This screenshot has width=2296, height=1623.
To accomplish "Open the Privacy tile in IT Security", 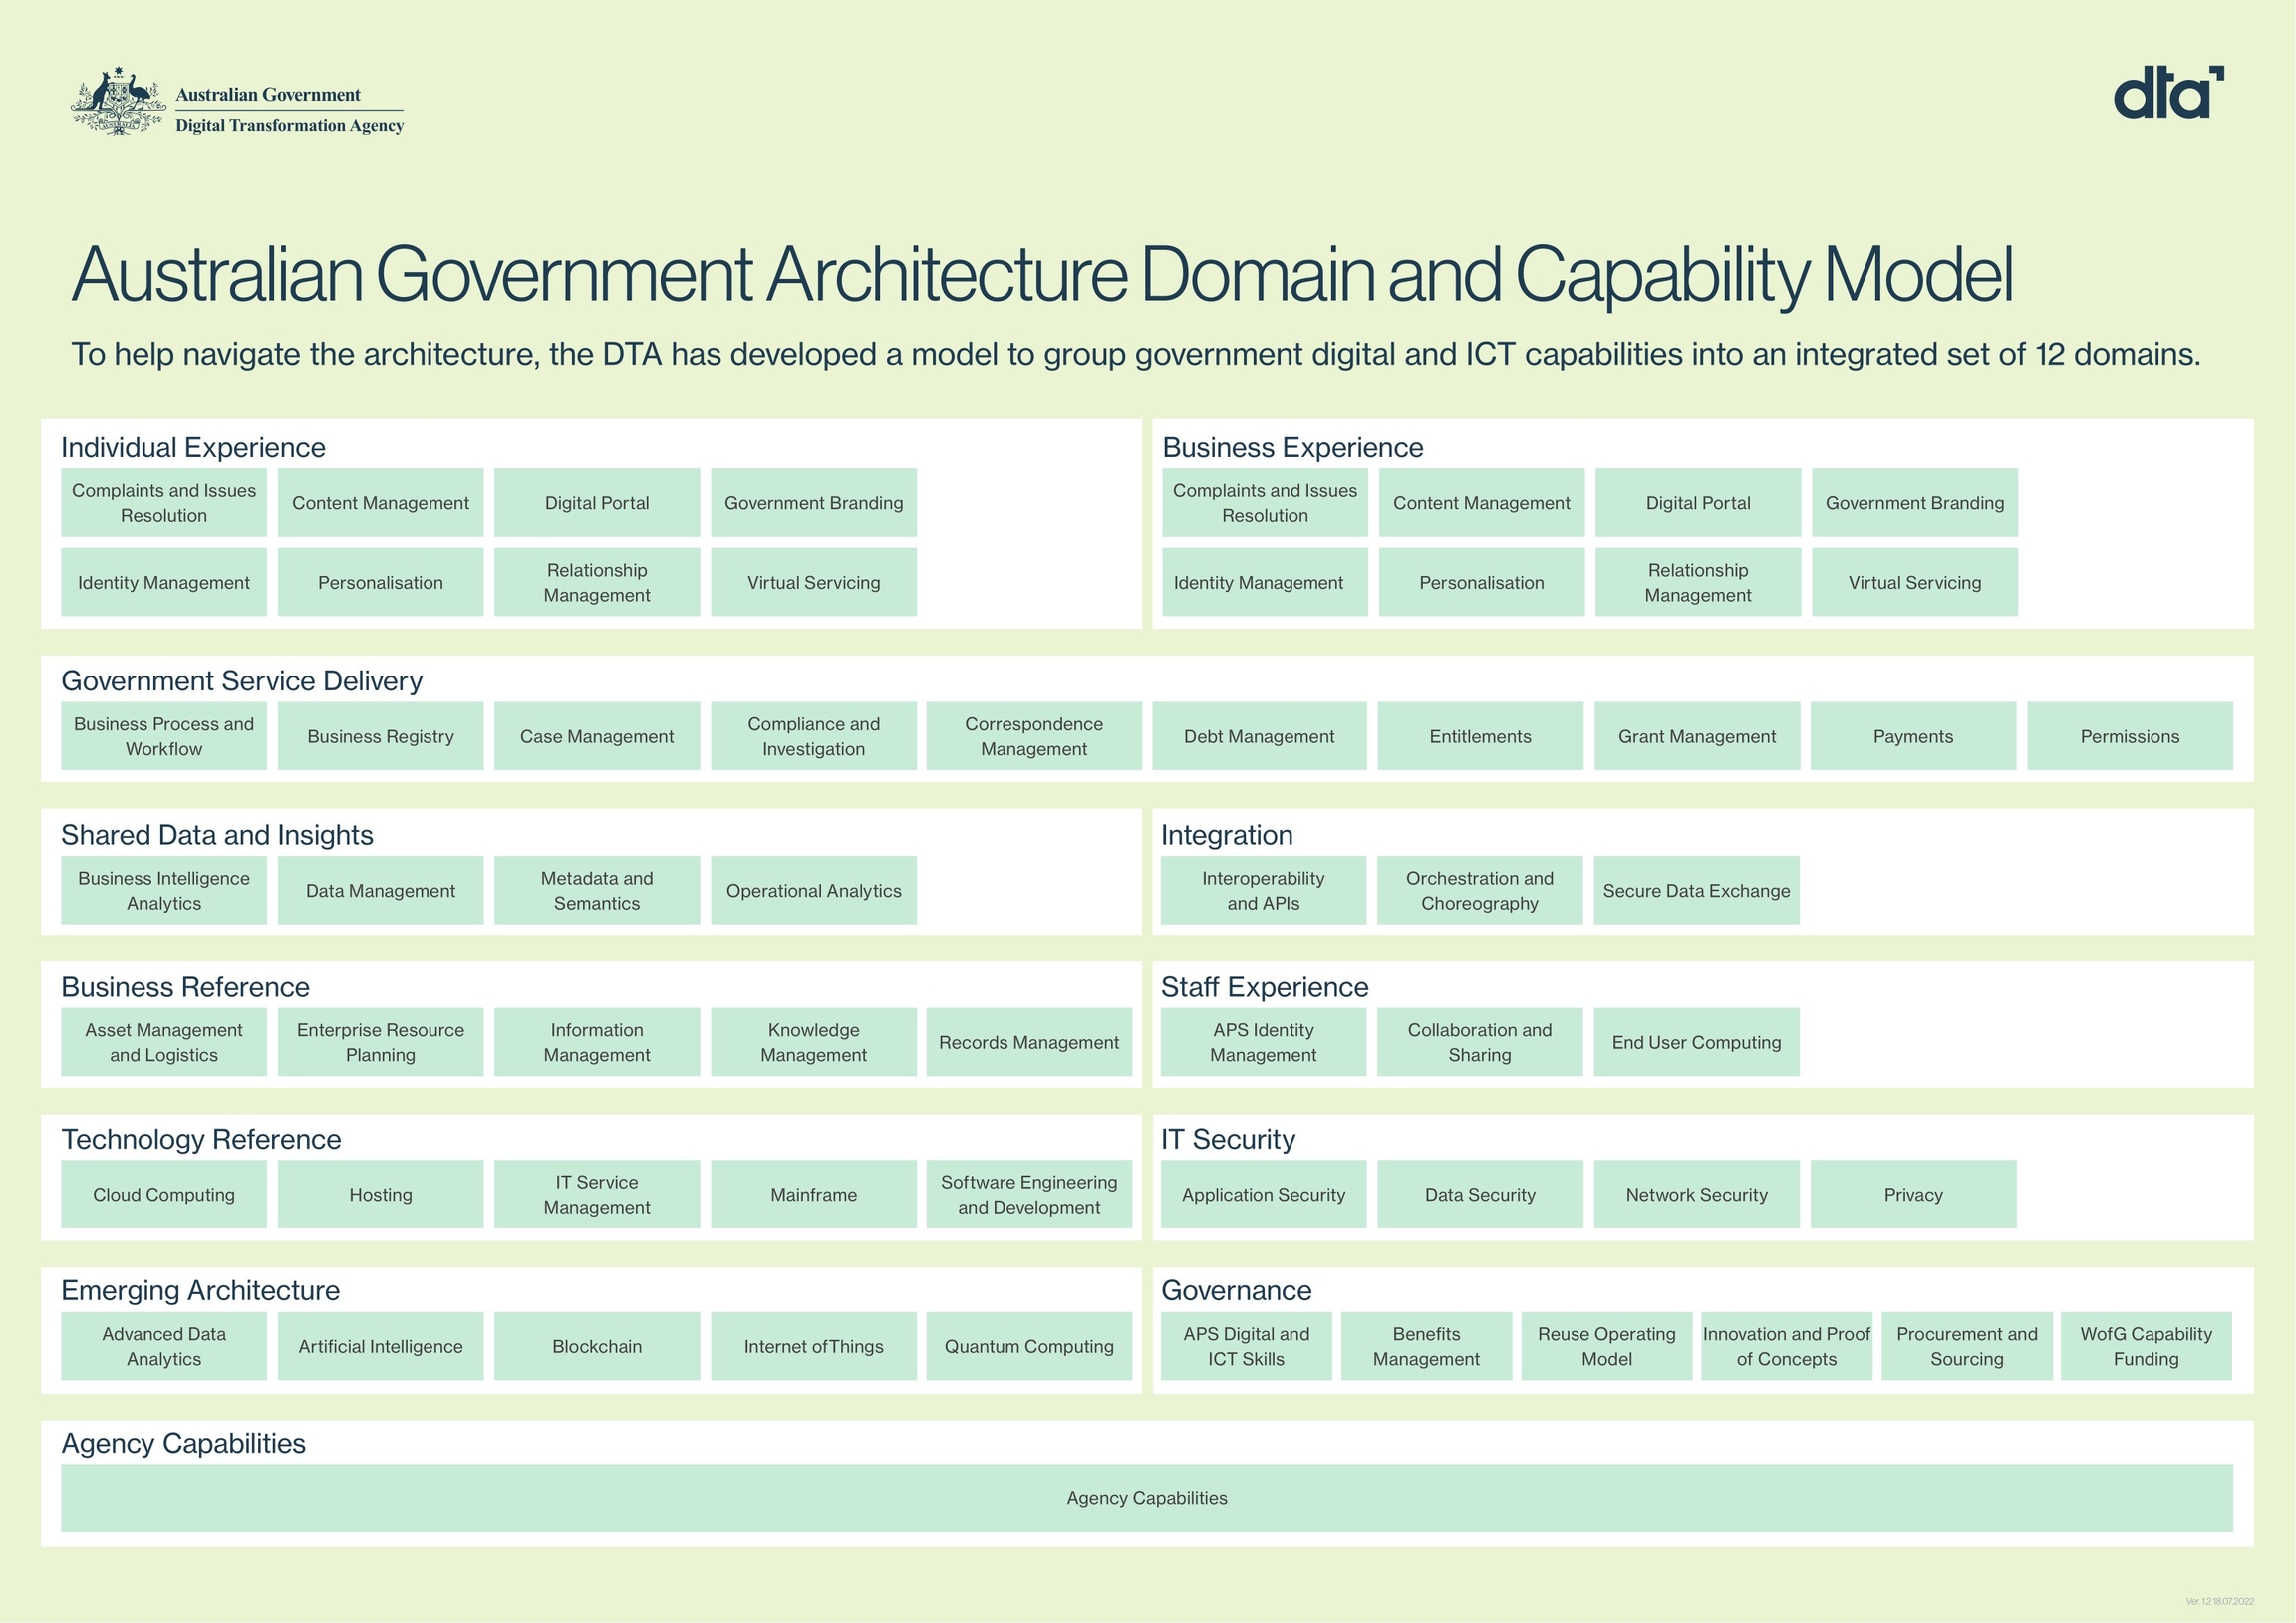I will click(x=1913, y=1194).
